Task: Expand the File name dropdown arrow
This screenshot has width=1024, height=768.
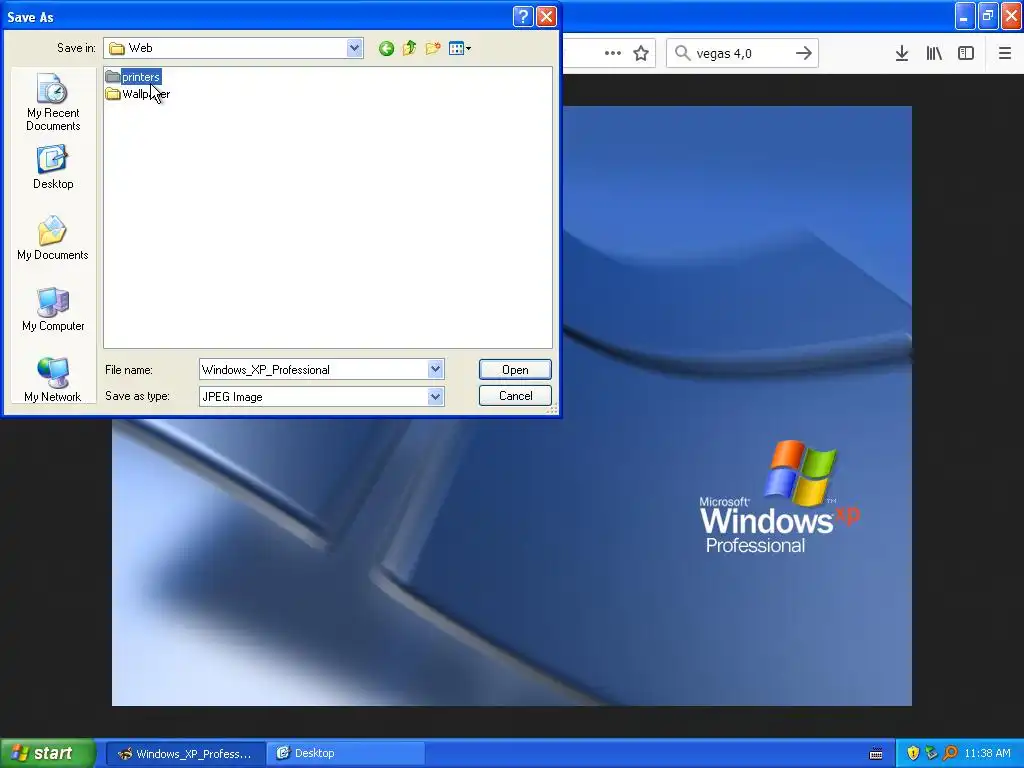Action: pos(436,370)
